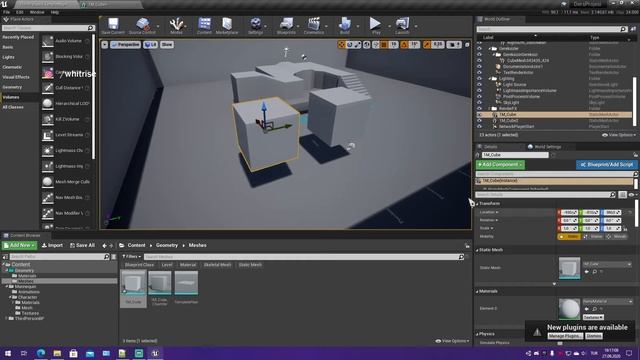The image size is (640, 360).
Task: Open the Static Mesh asset dropdown
Action: (607, 264)
